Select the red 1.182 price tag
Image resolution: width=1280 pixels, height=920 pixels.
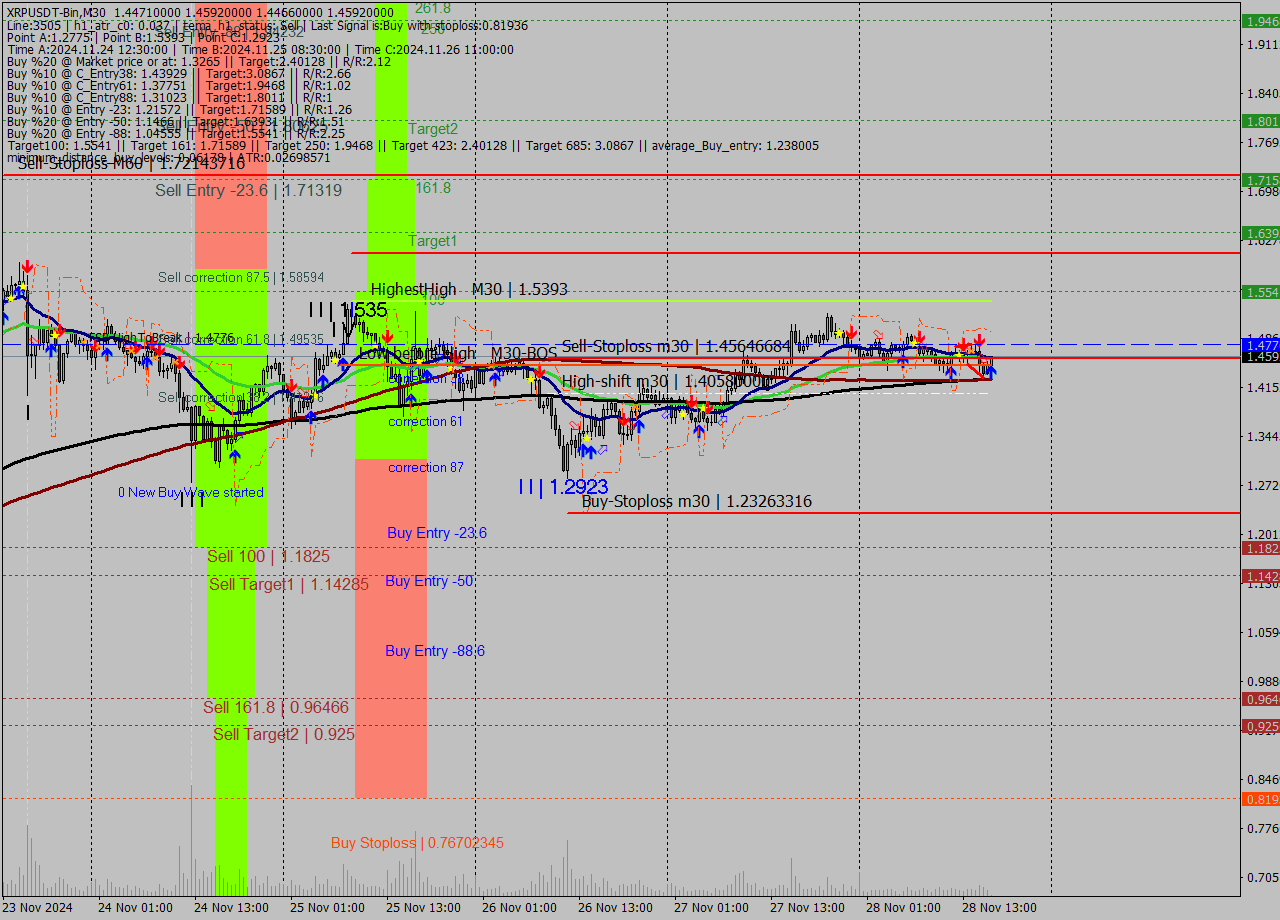[x=1261, y=548]
